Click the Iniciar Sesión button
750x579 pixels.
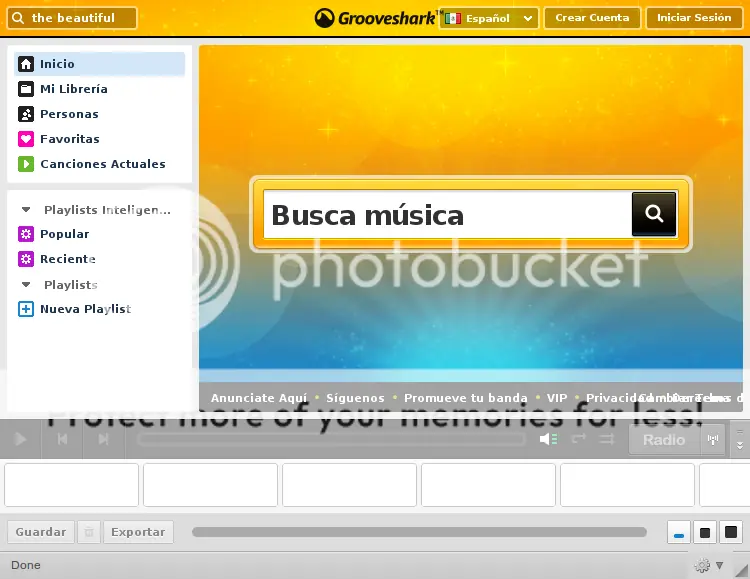pos(694,18)
